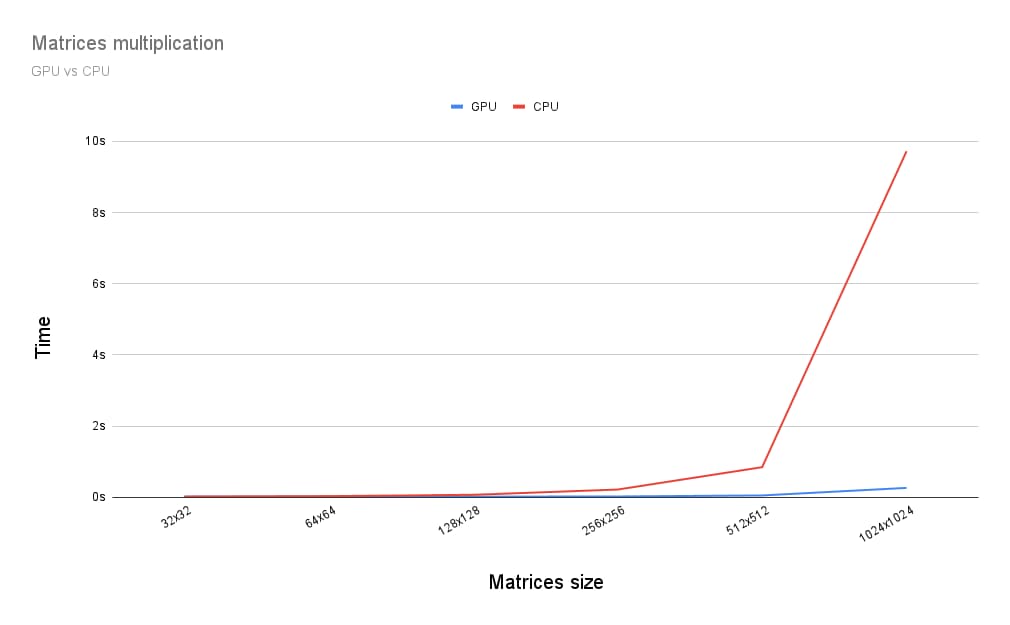Click the blue GPU legend color marker
This screenshot has width=1010, height=625.
point(457,107)
